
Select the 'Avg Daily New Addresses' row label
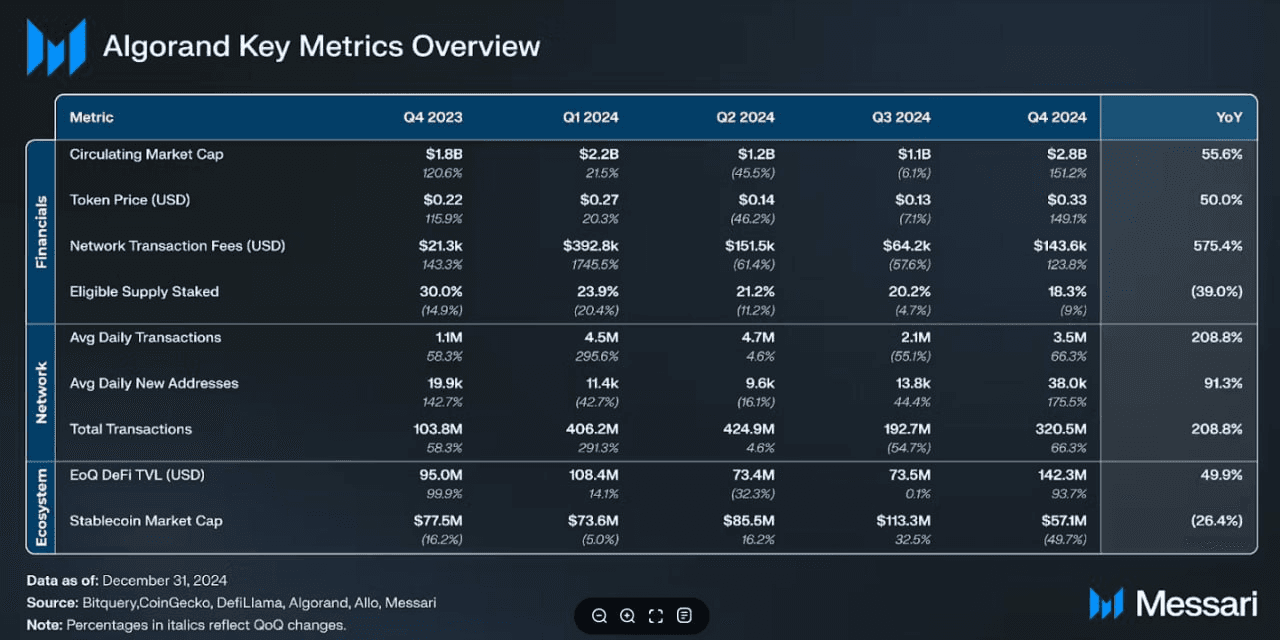pos(153,383)
